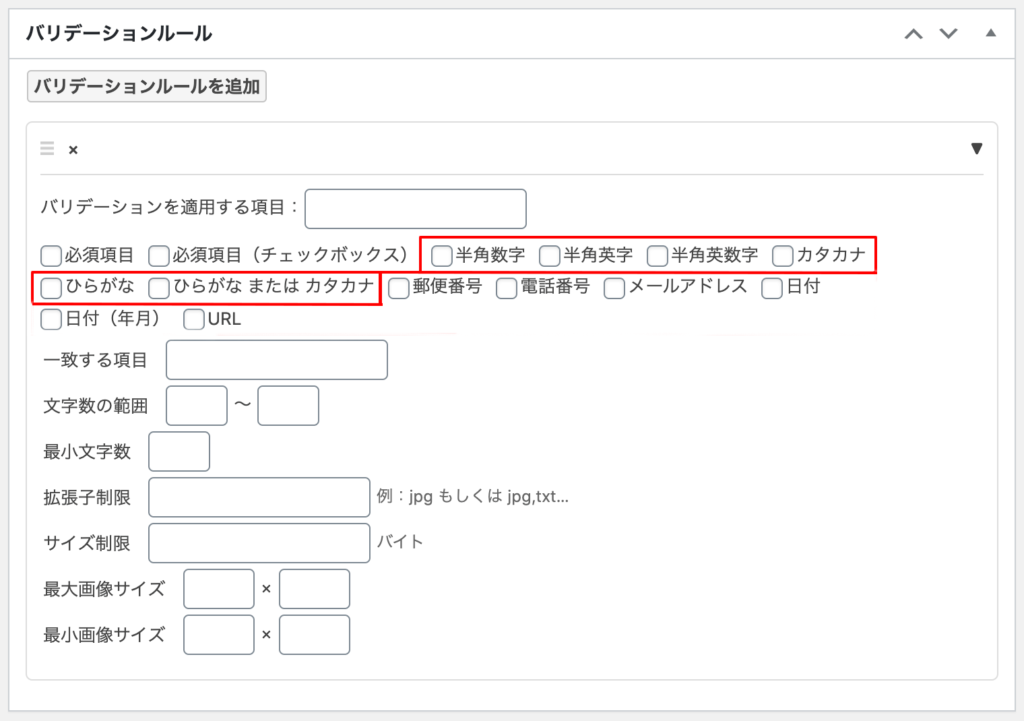Click the 文字数の範囲 label
1024x721 pixels.
click(95, 406)
